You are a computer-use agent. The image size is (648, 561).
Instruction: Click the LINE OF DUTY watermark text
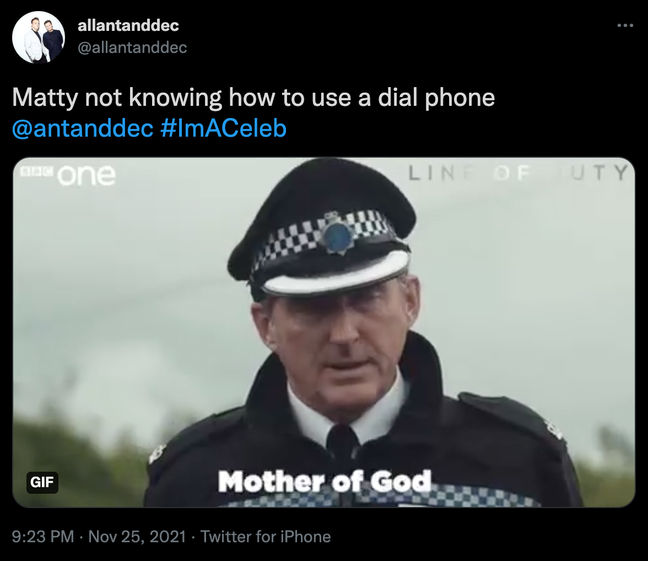[518, 173]
